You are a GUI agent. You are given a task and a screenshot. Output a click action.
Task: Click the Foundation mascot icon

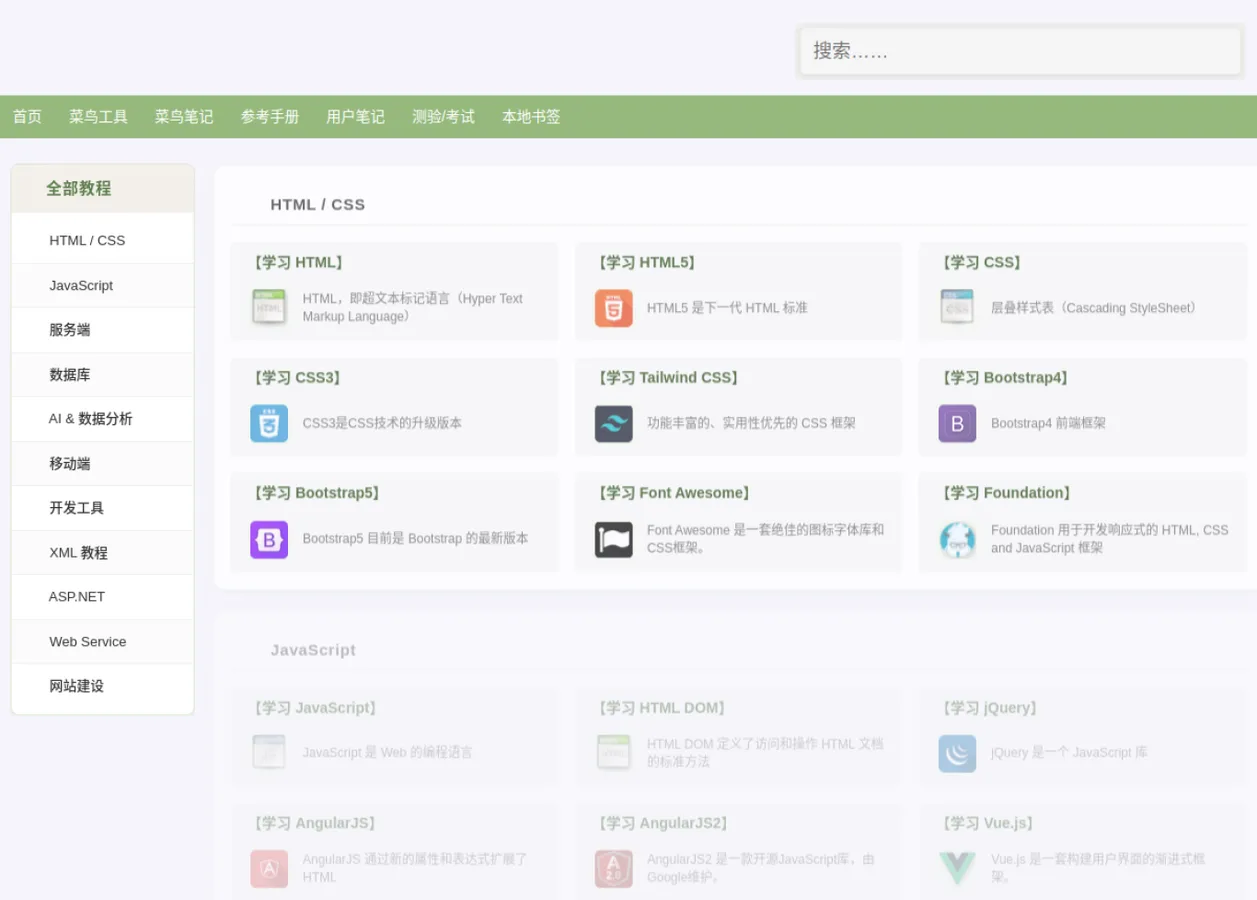point(957,539)
